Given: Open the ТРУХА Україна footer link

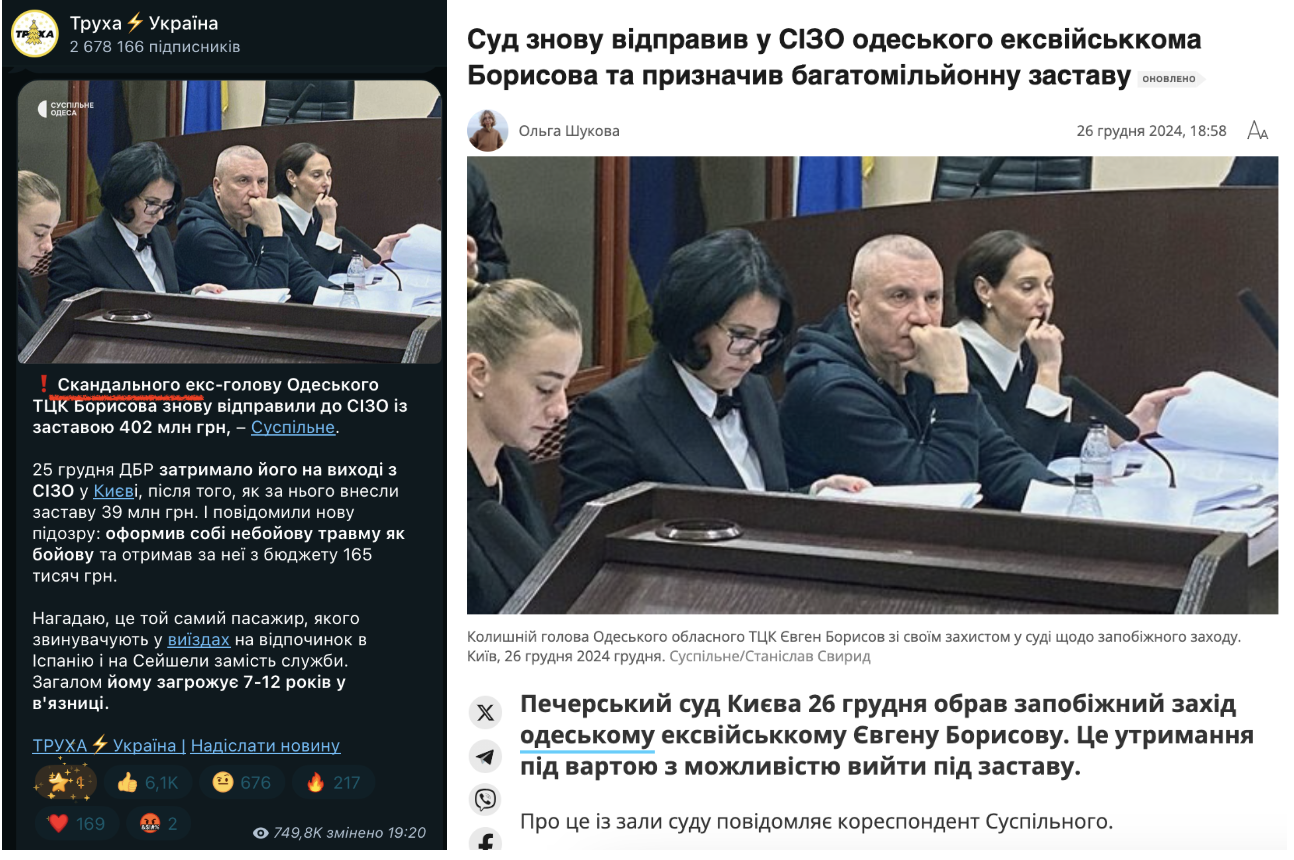Looking at the screenshot, I should (104, 746).
